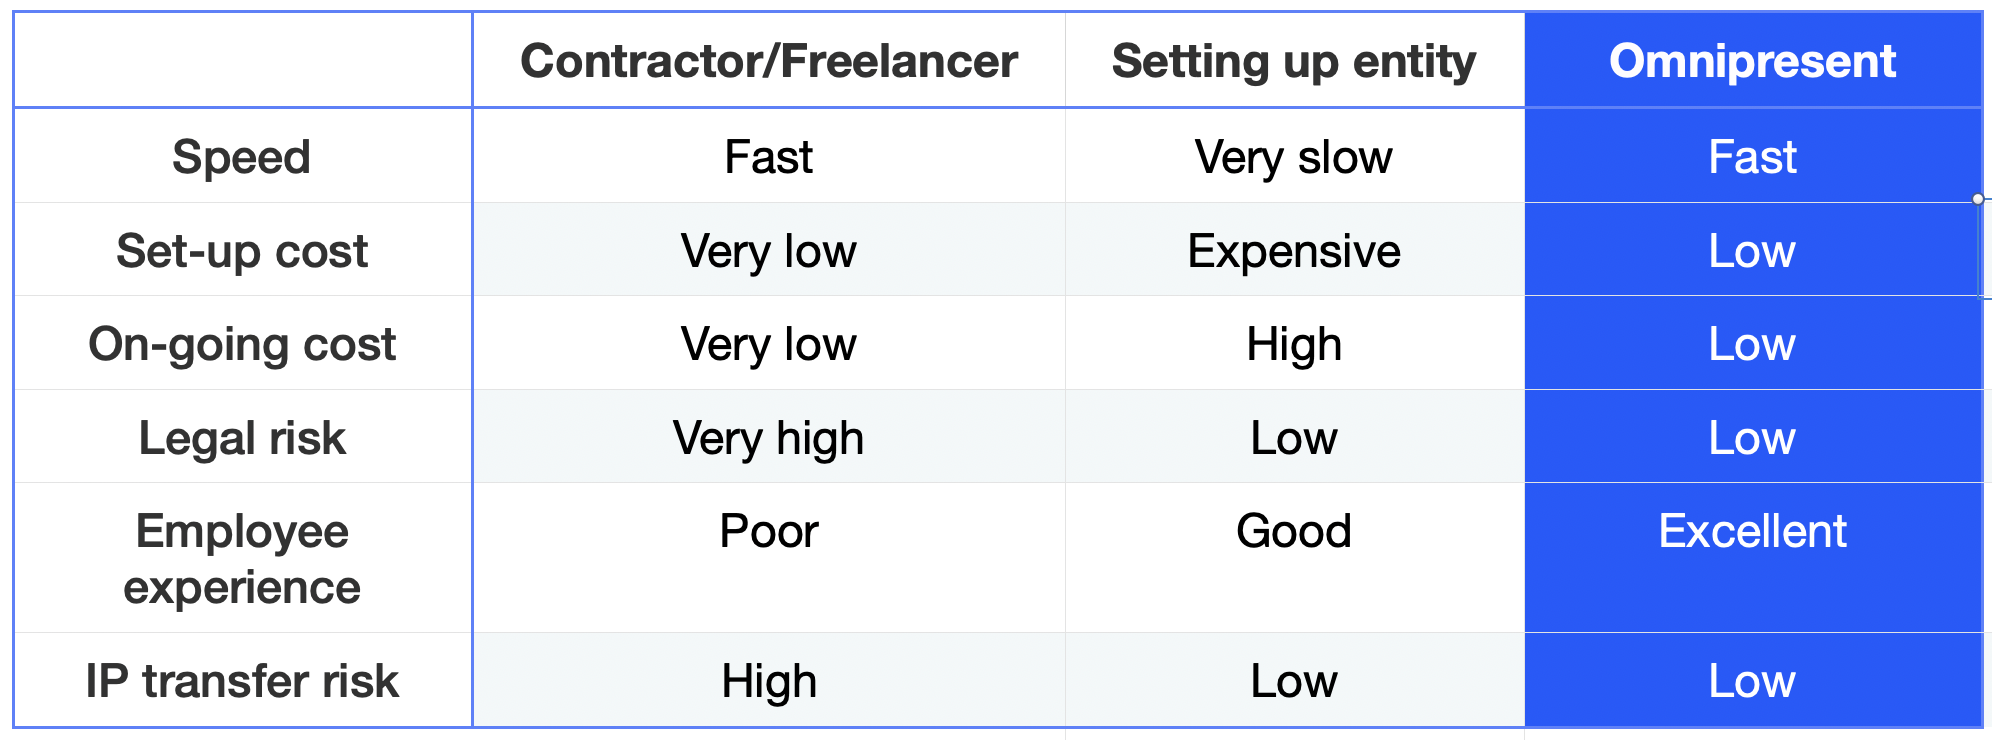Select the Expensive cell
This screenshot has height=740, width=1992.
(1294, 250)
